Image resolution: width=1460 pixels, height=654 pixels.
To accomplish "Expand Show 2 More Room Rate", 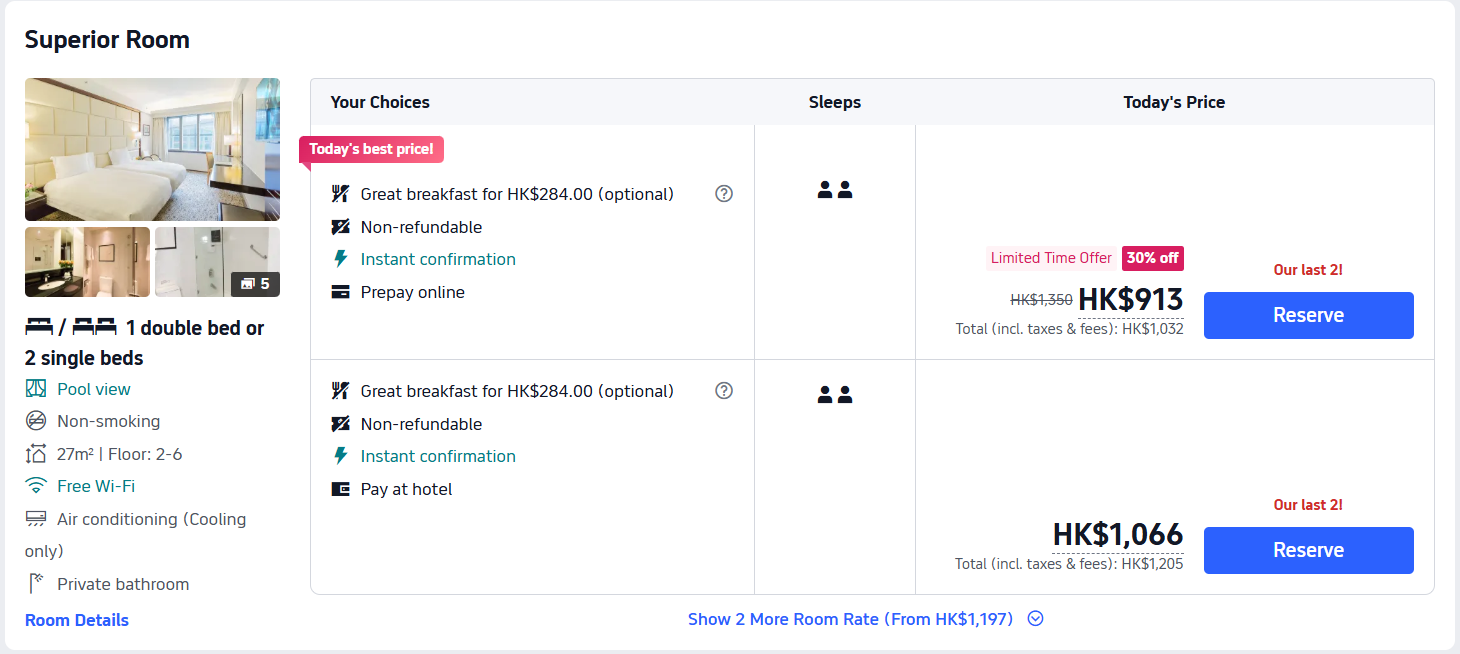I will (x=850, y=619).
